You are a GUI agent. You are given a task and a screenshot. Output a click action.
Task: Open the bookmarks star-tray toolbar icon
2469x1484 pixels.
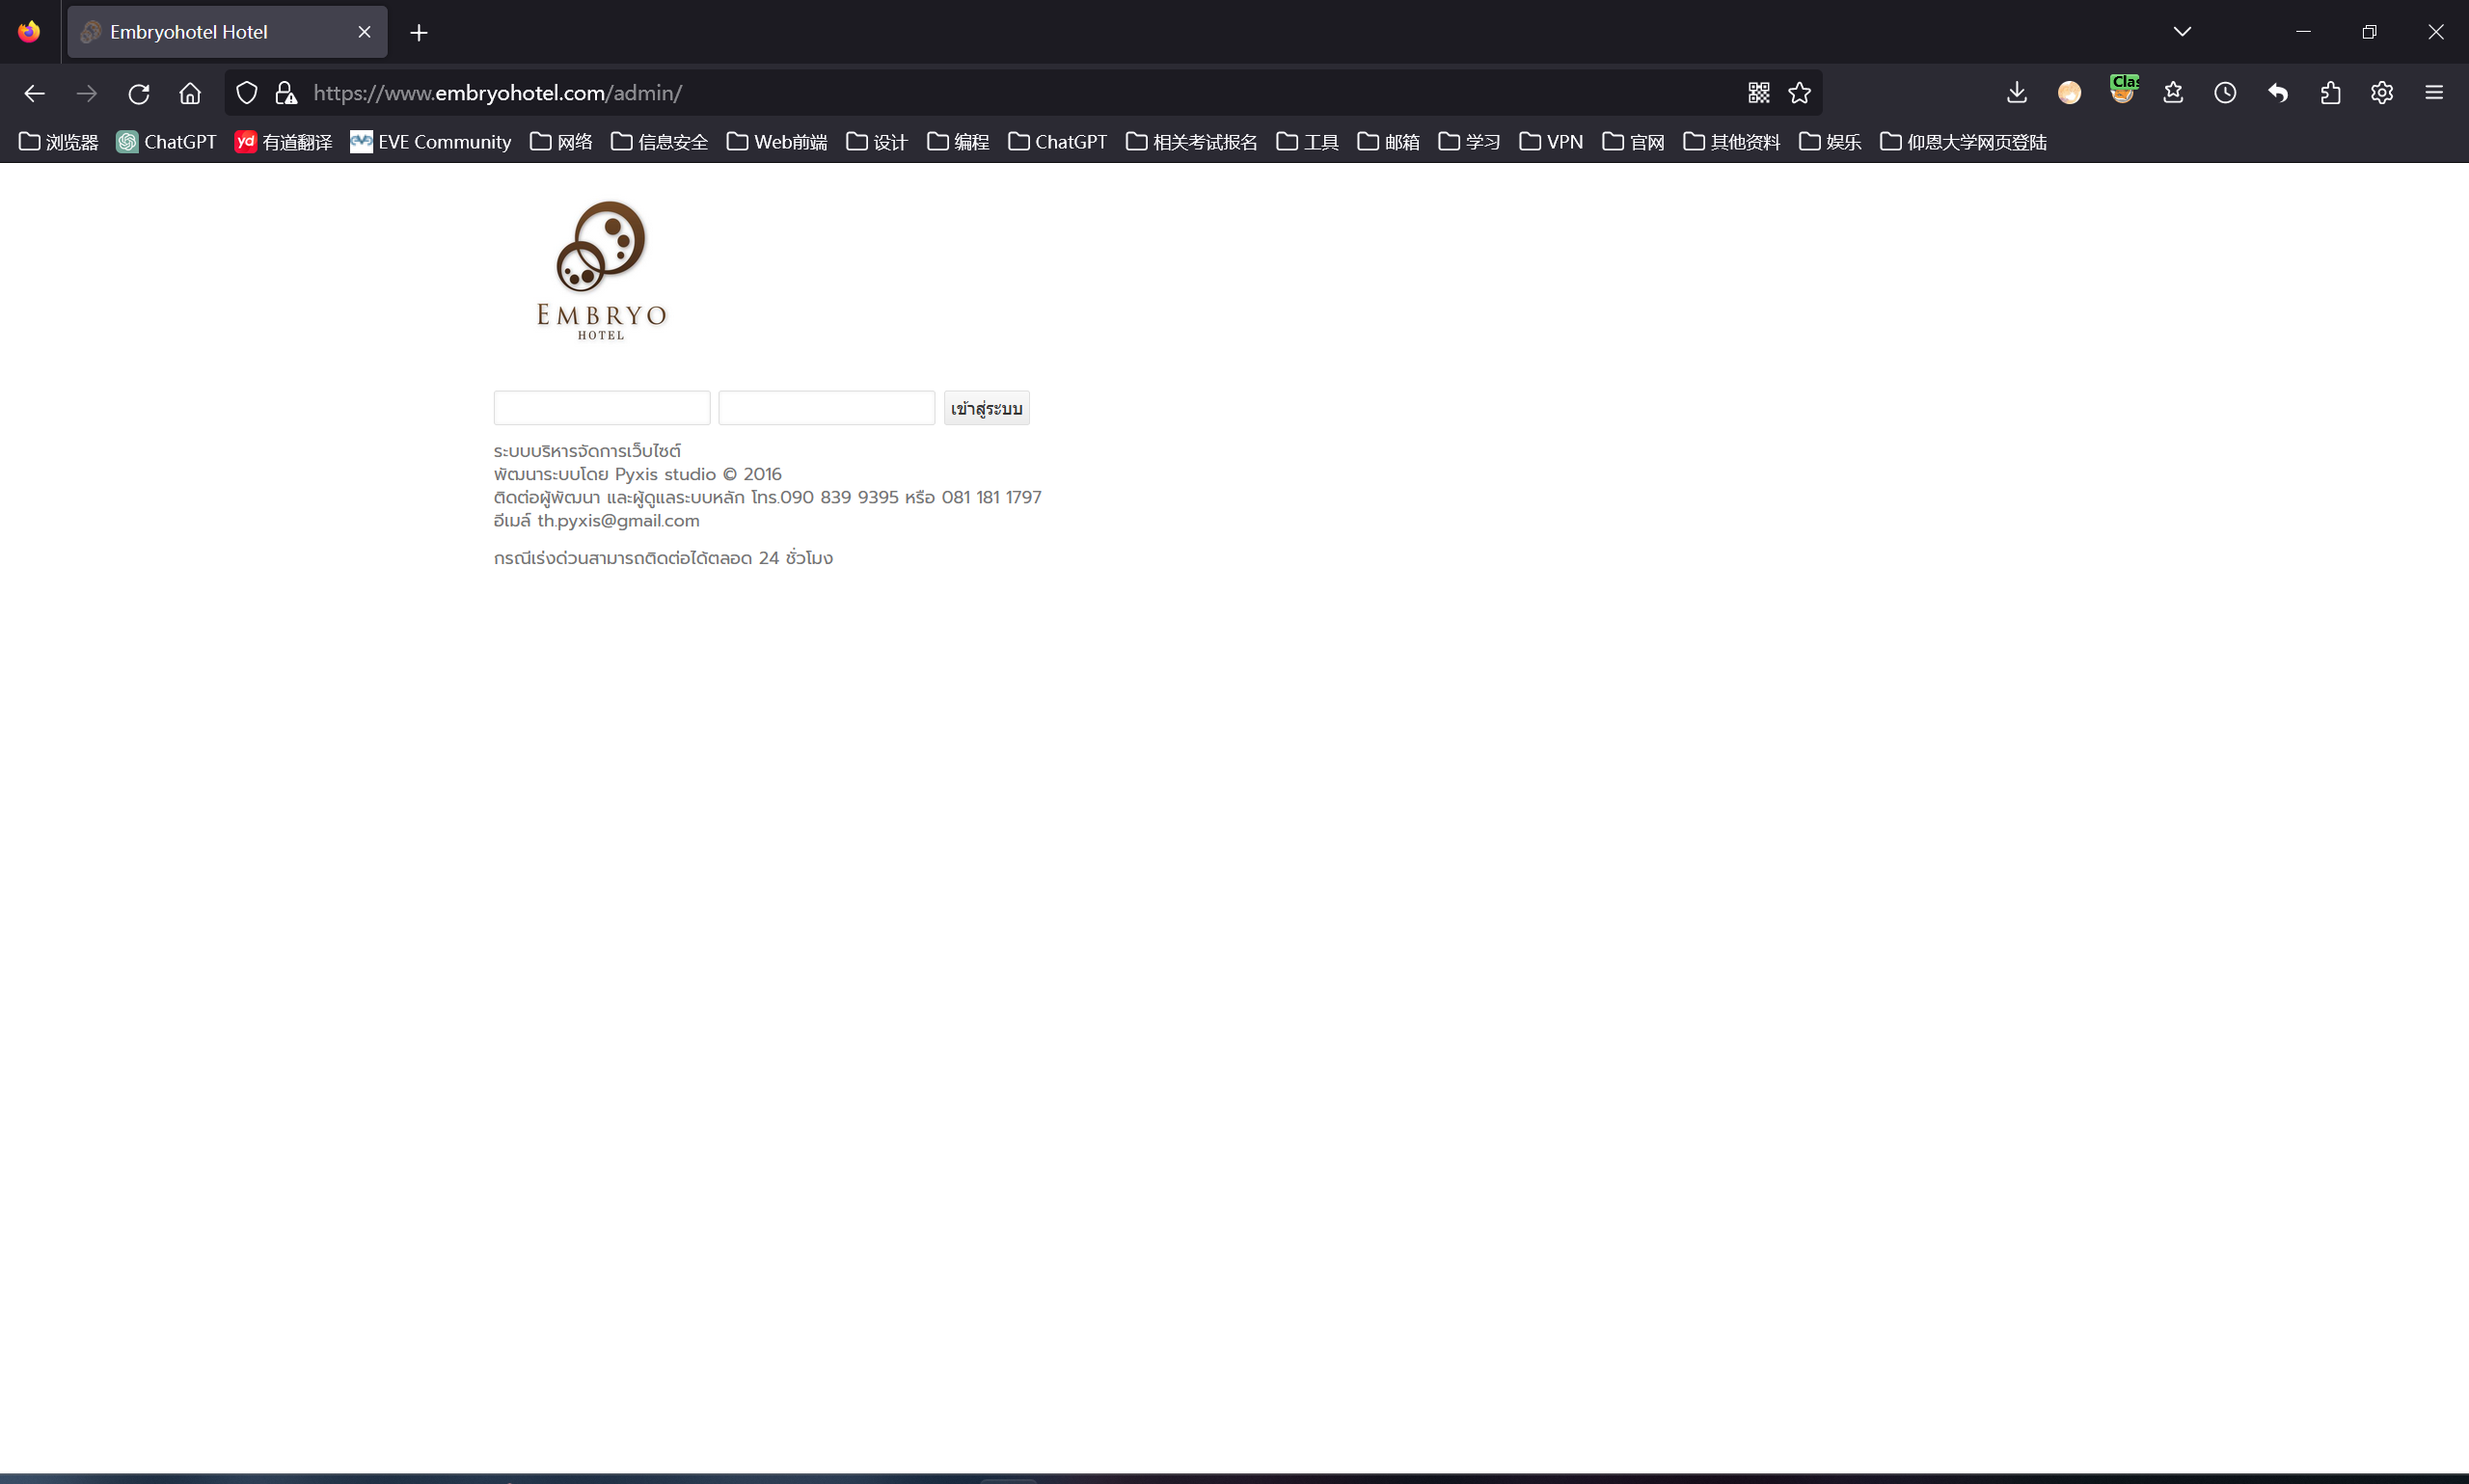click(x=2173, y=93)
